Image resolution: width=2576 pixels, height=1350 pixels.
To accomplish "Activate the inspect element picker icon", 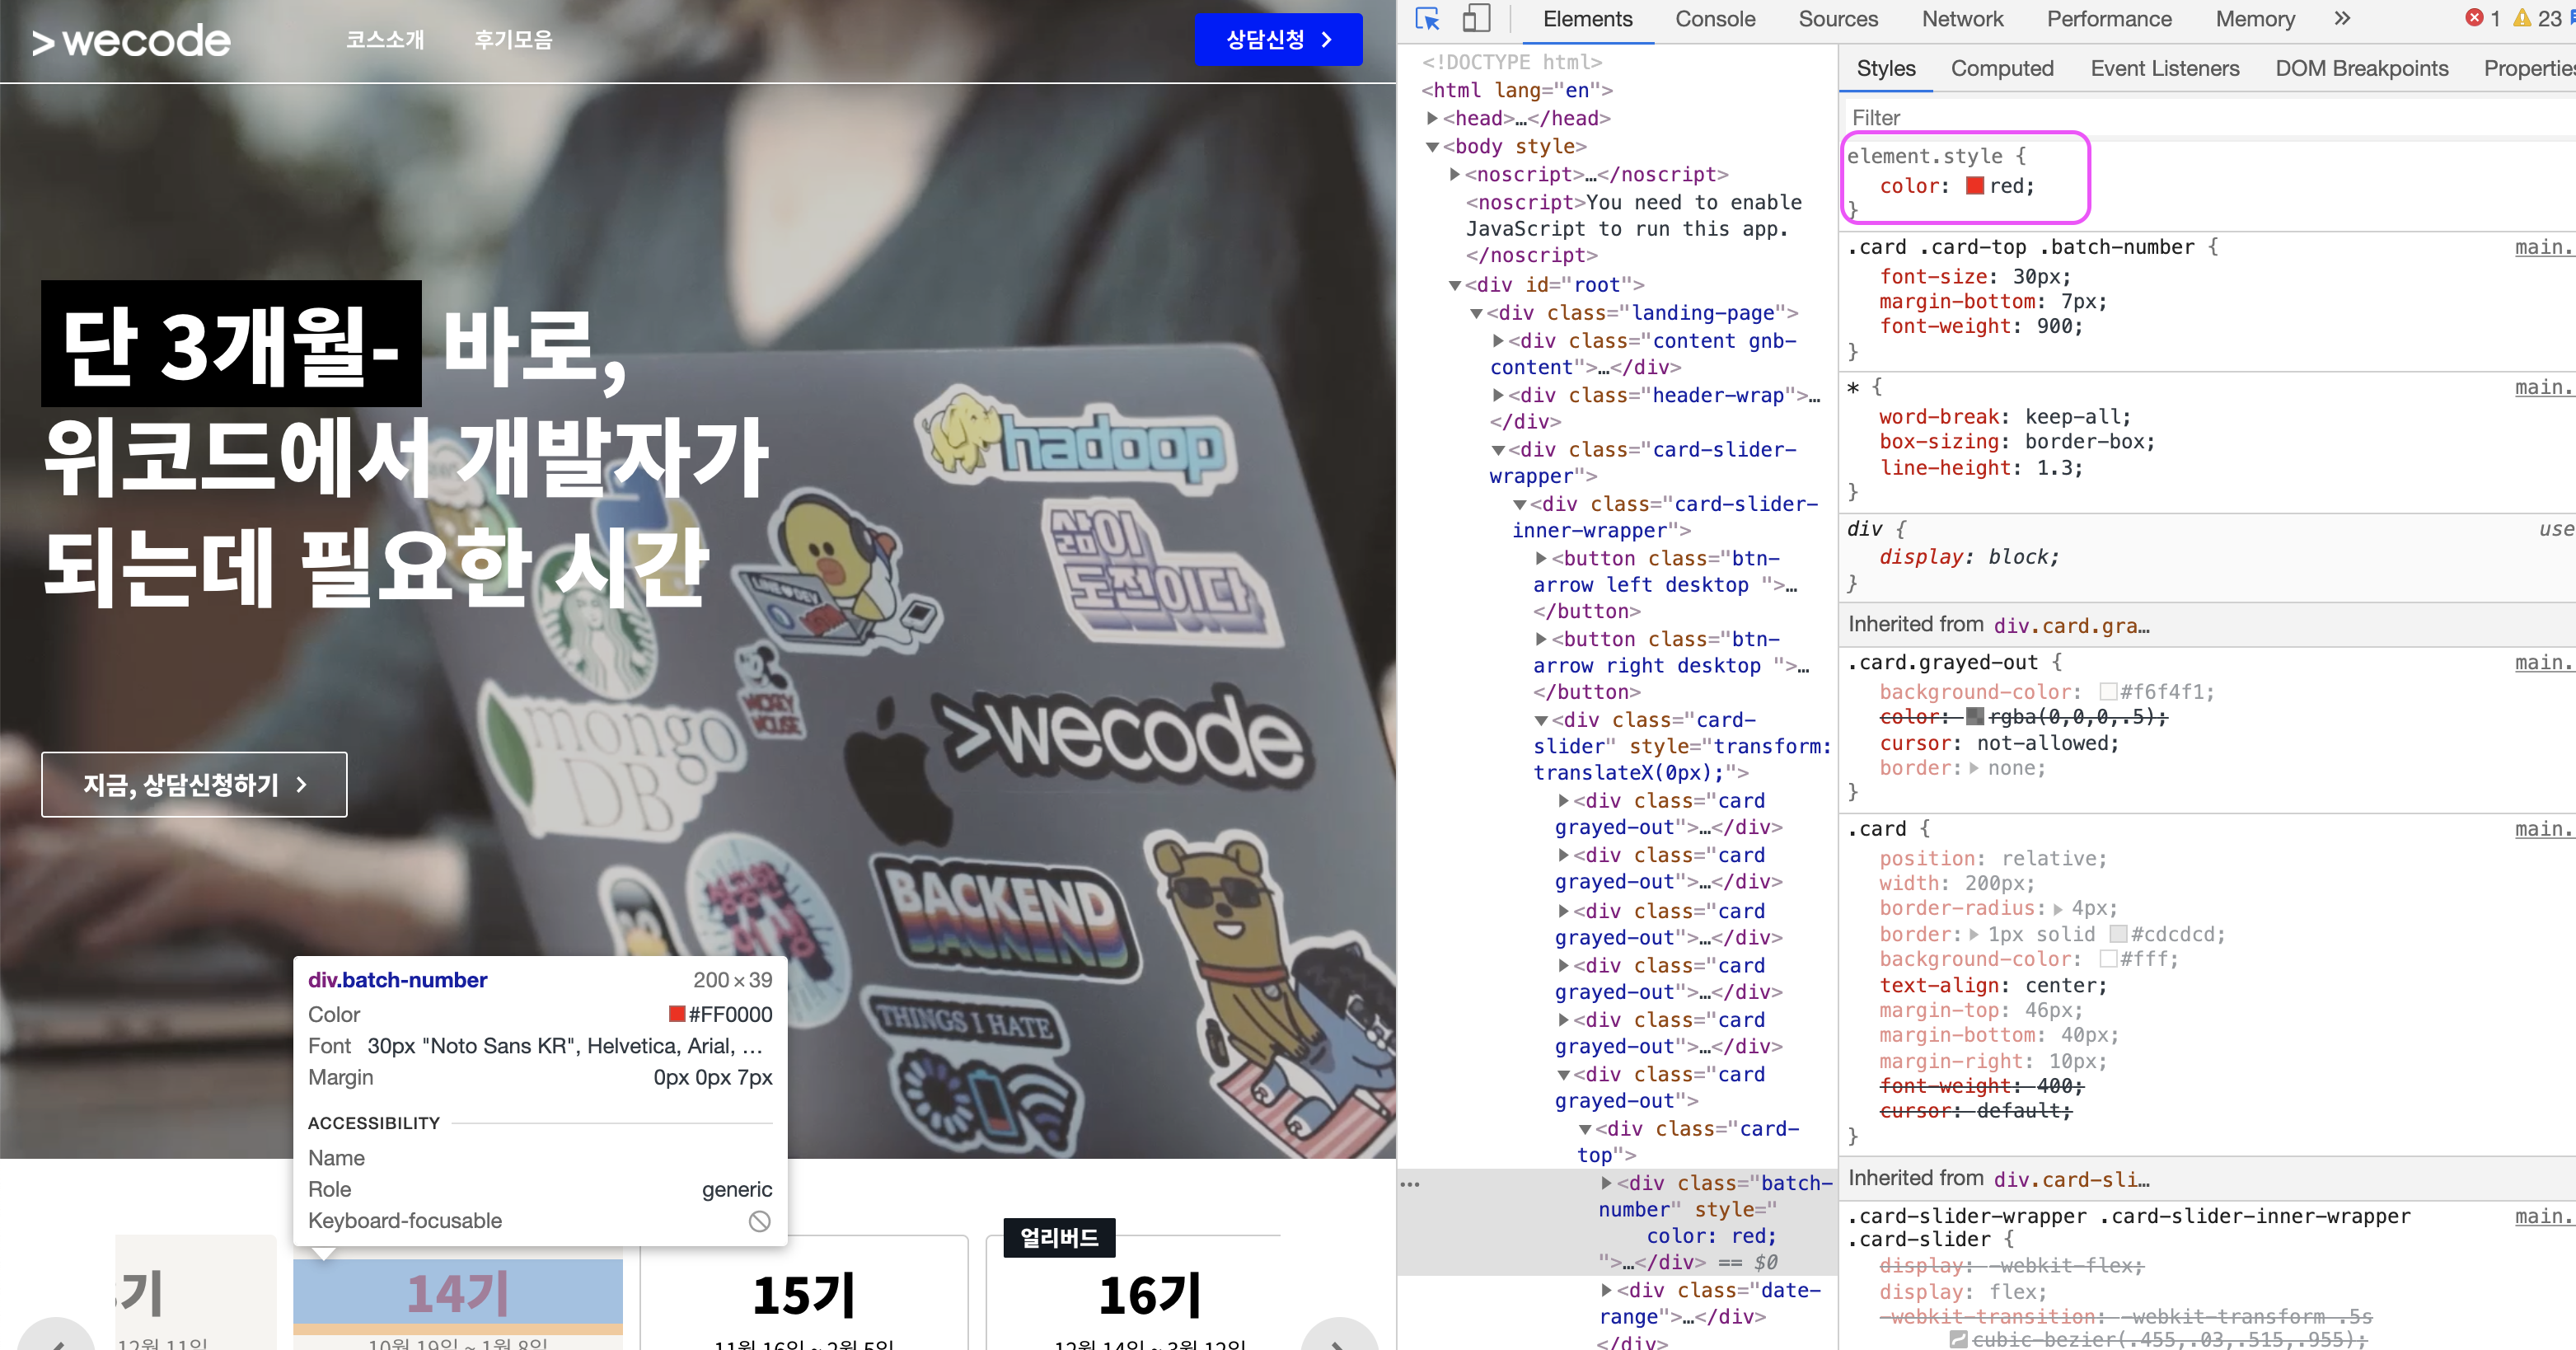I will click(x=1427, y=19).
